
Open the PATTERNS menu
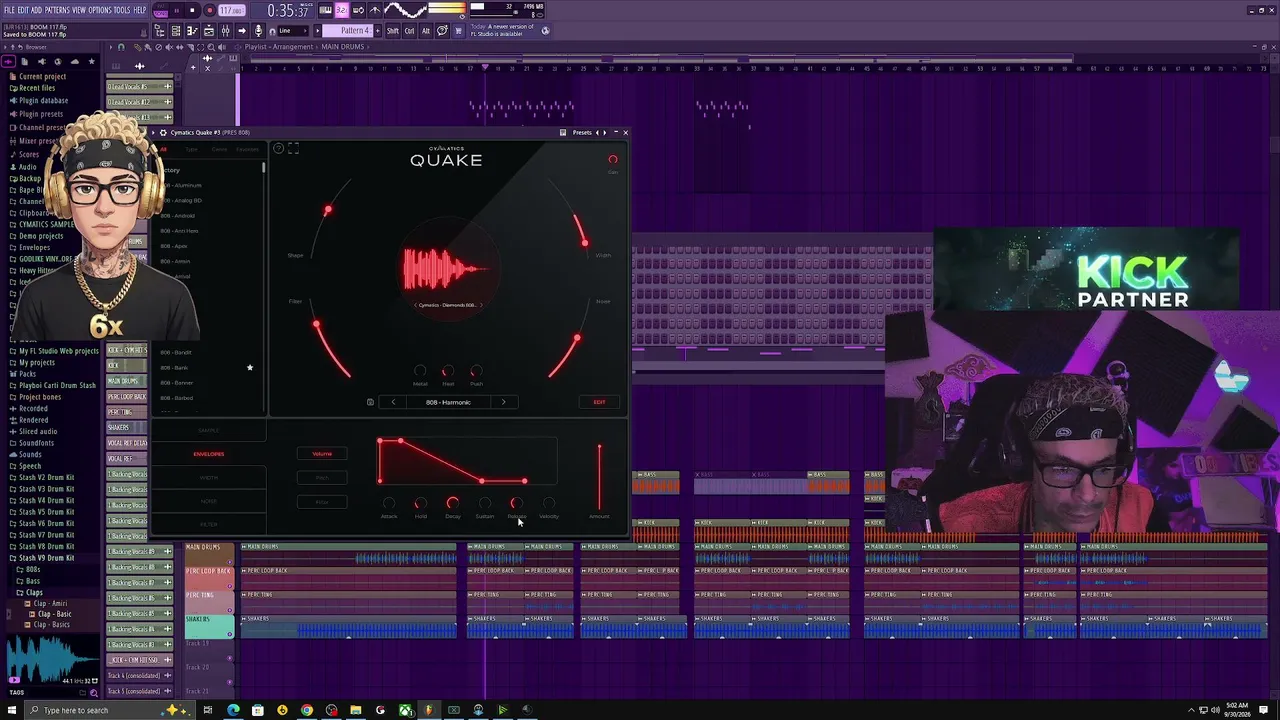click(x=57, y=10)
